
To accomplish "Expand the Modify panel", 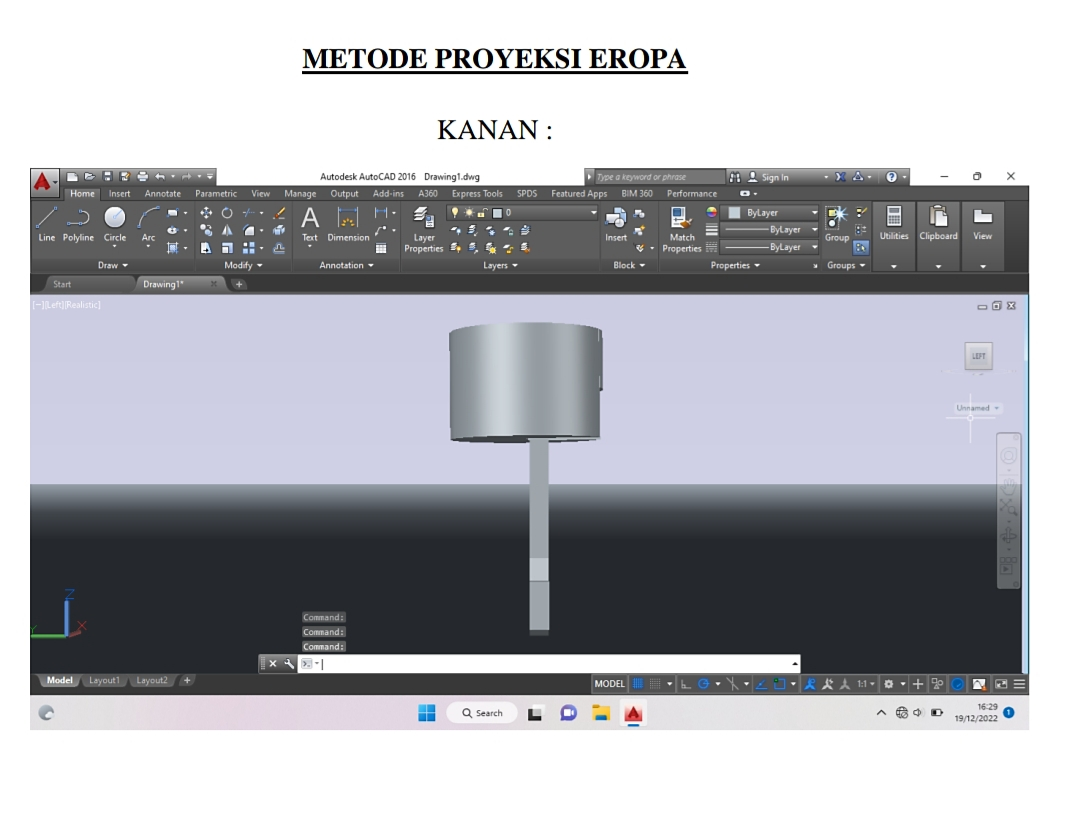I will 243,265.
